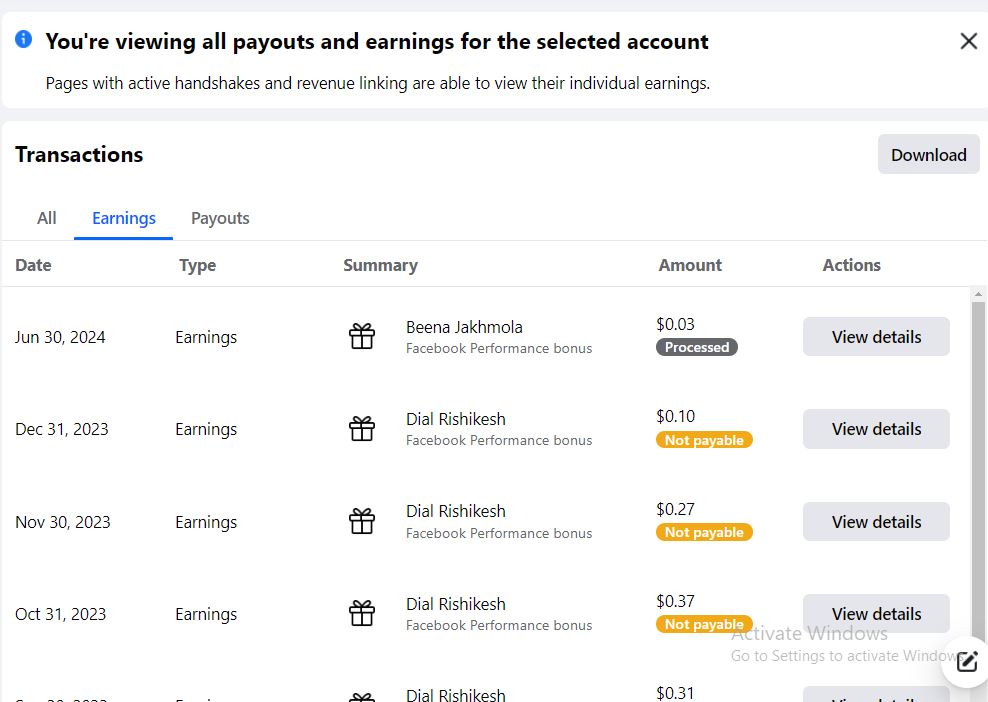Image resolution: width=988 pixels, height=702 pixels.
Task: Click gift icon for Dec 31, 2023 earning
Action: pos(362,429)
